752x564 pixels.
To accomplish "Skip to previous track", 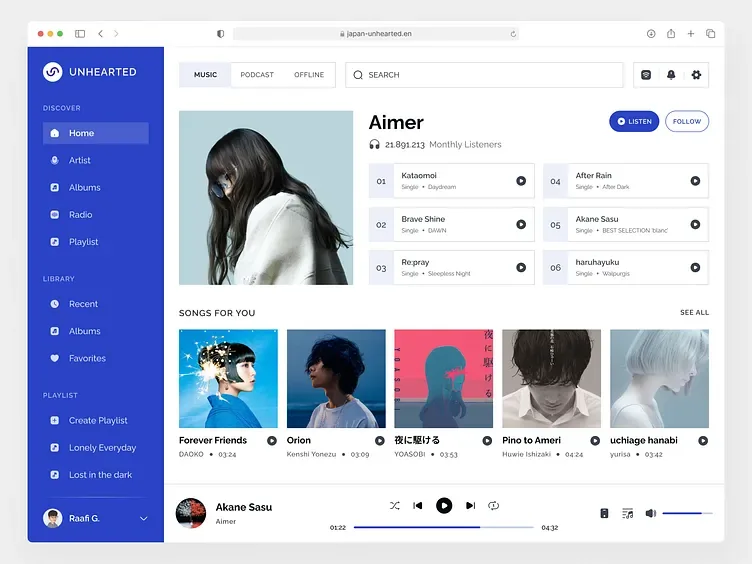I will click(x=418, y=505).
